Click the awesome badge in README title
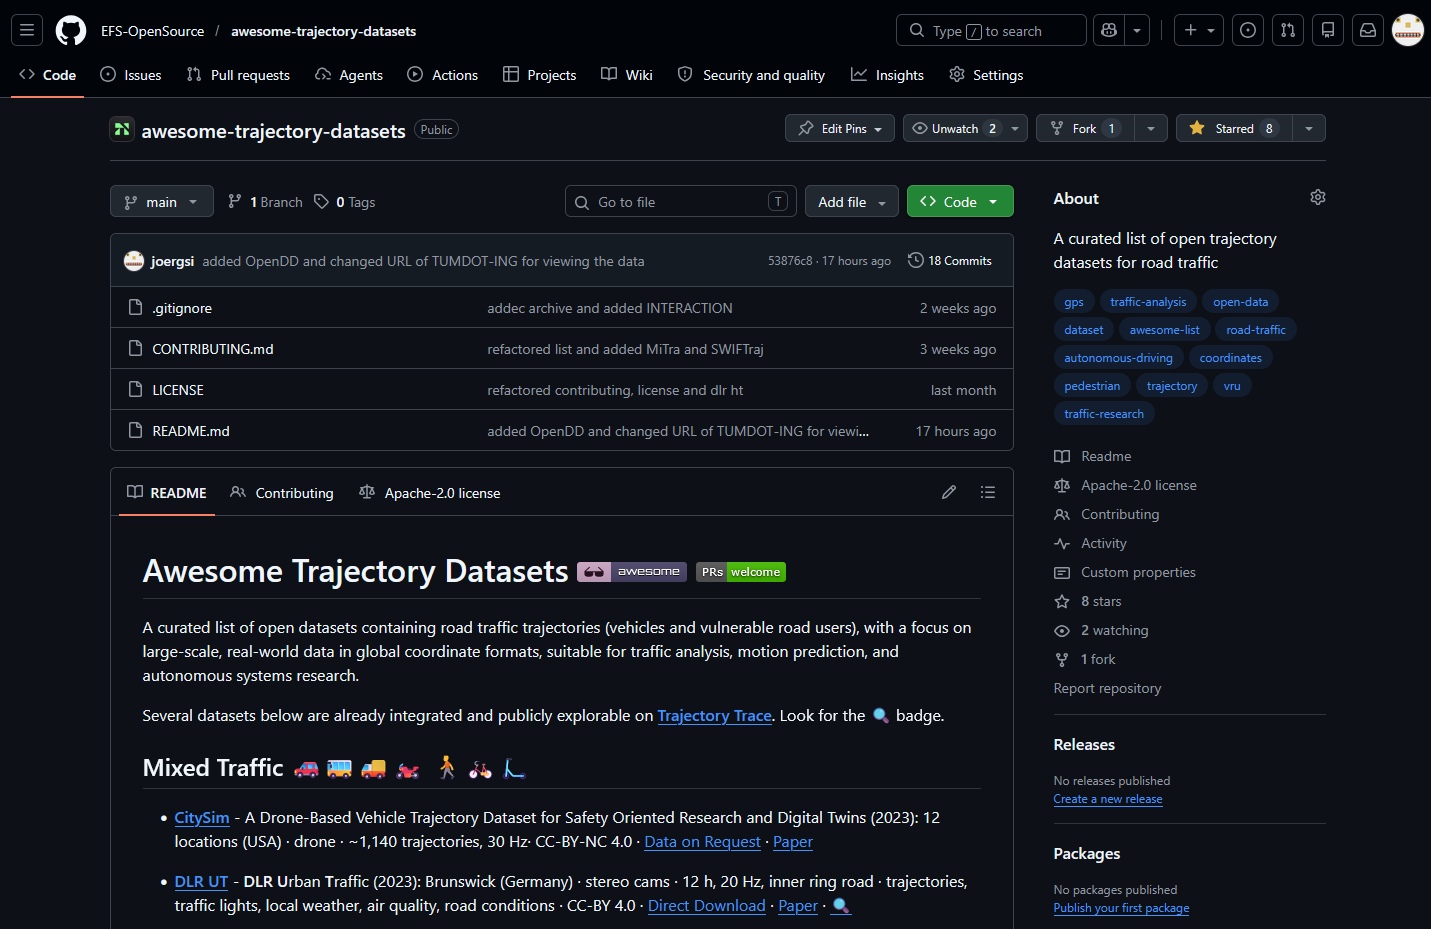Screen dimensions: 1431x929 click(632, 572)
